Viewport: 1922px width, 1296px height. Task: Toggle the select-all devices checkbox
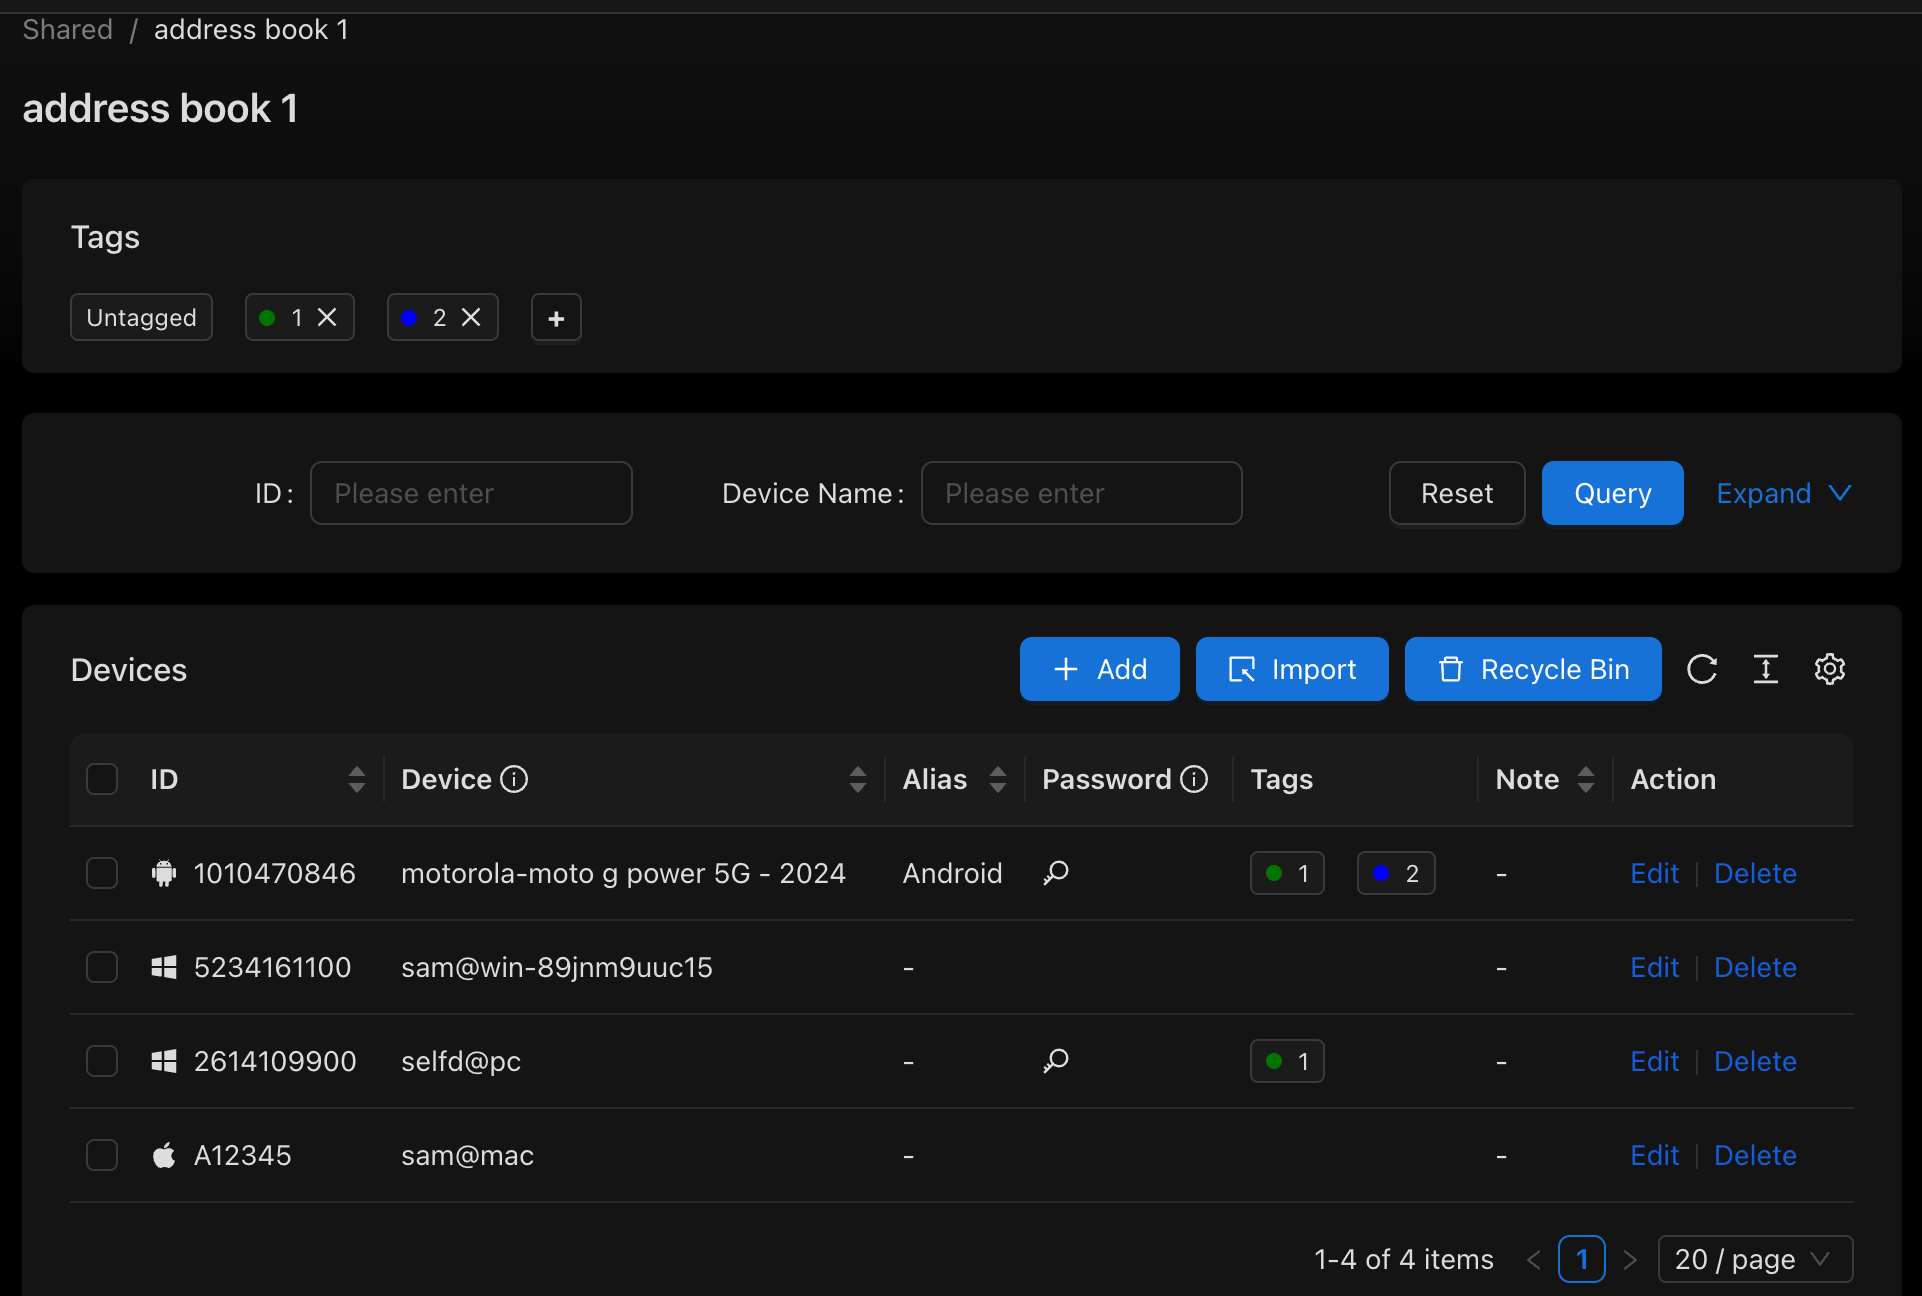tap(102, 779)
